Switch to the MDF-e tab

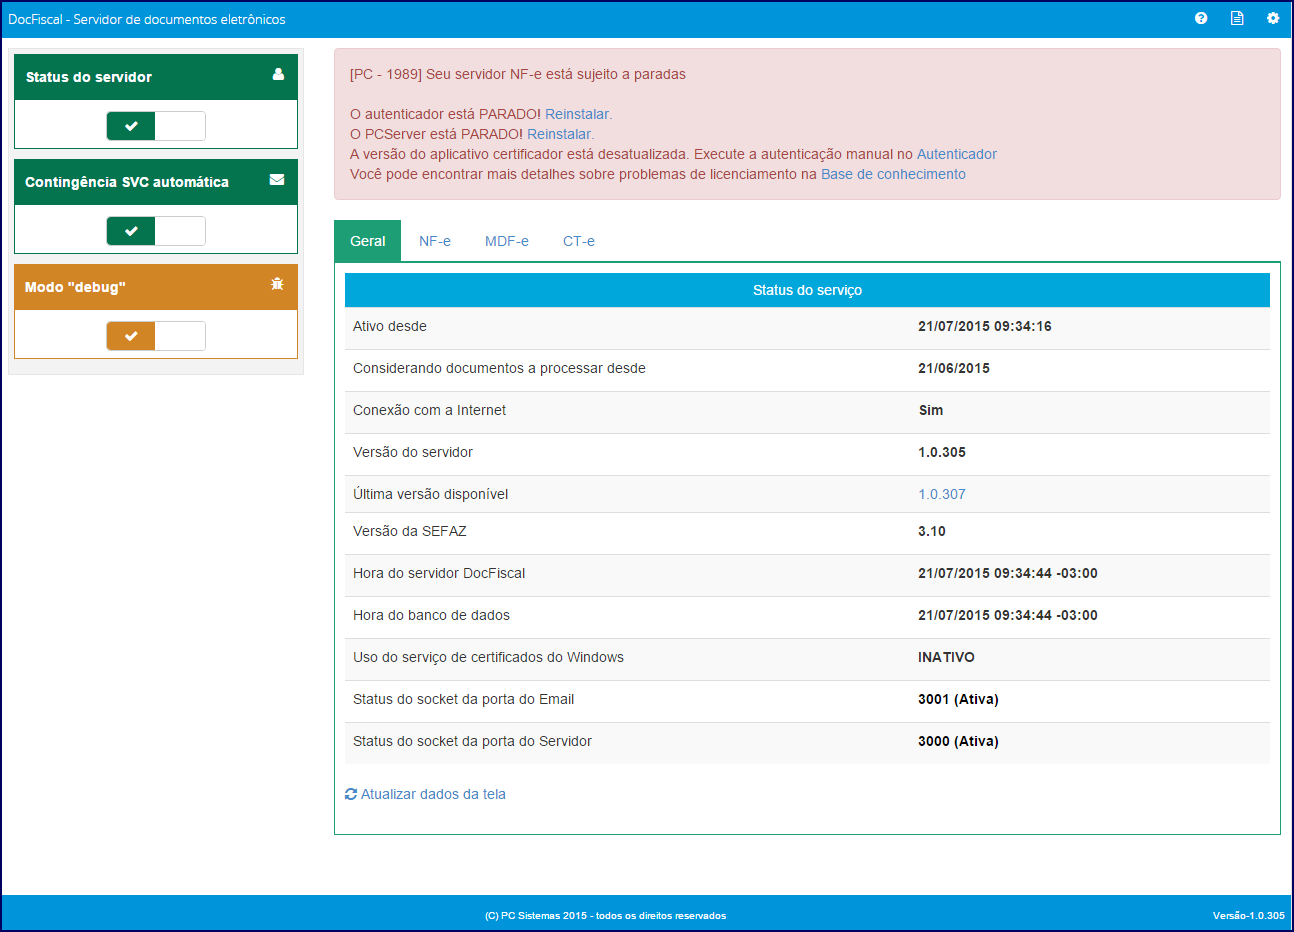point(507,241)
